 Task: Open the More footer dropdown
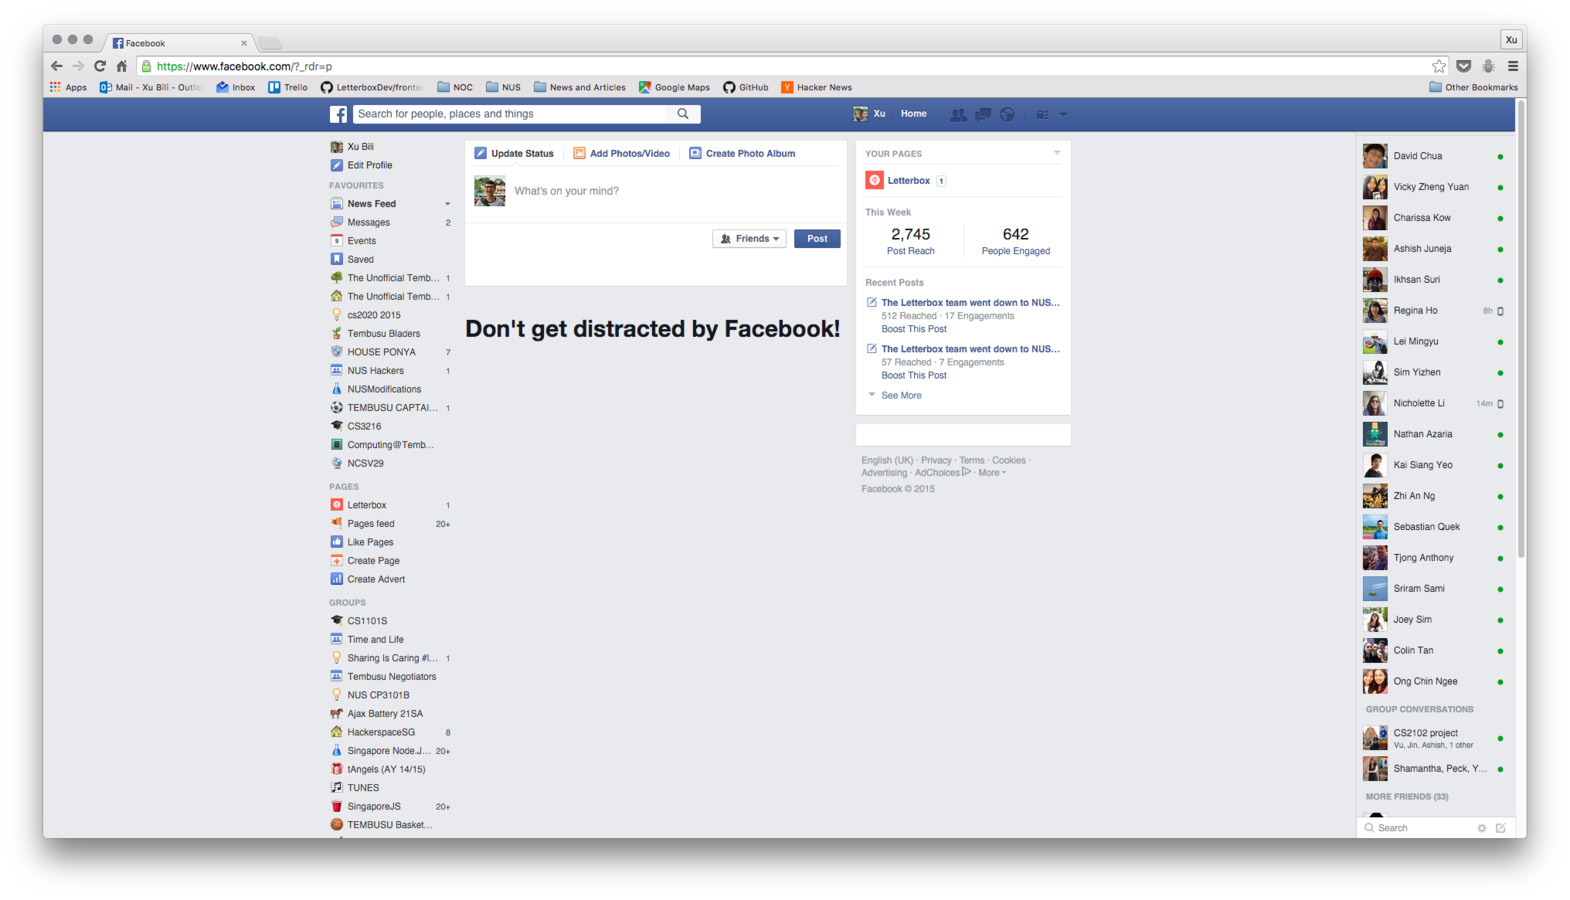992,473
